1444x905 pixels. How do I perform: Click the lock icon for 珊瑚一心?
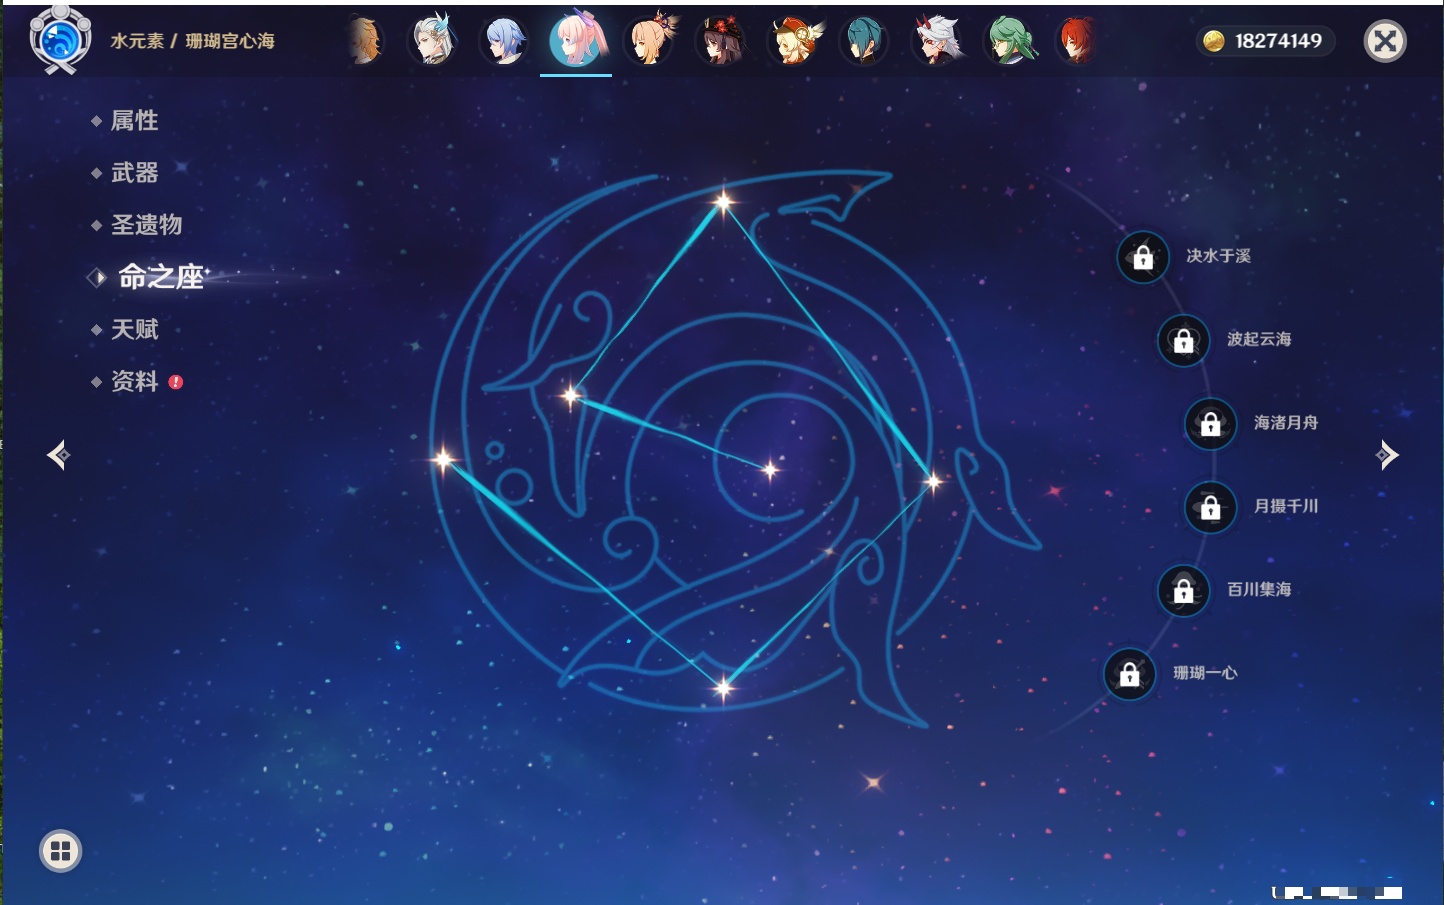coord(1130,674)
